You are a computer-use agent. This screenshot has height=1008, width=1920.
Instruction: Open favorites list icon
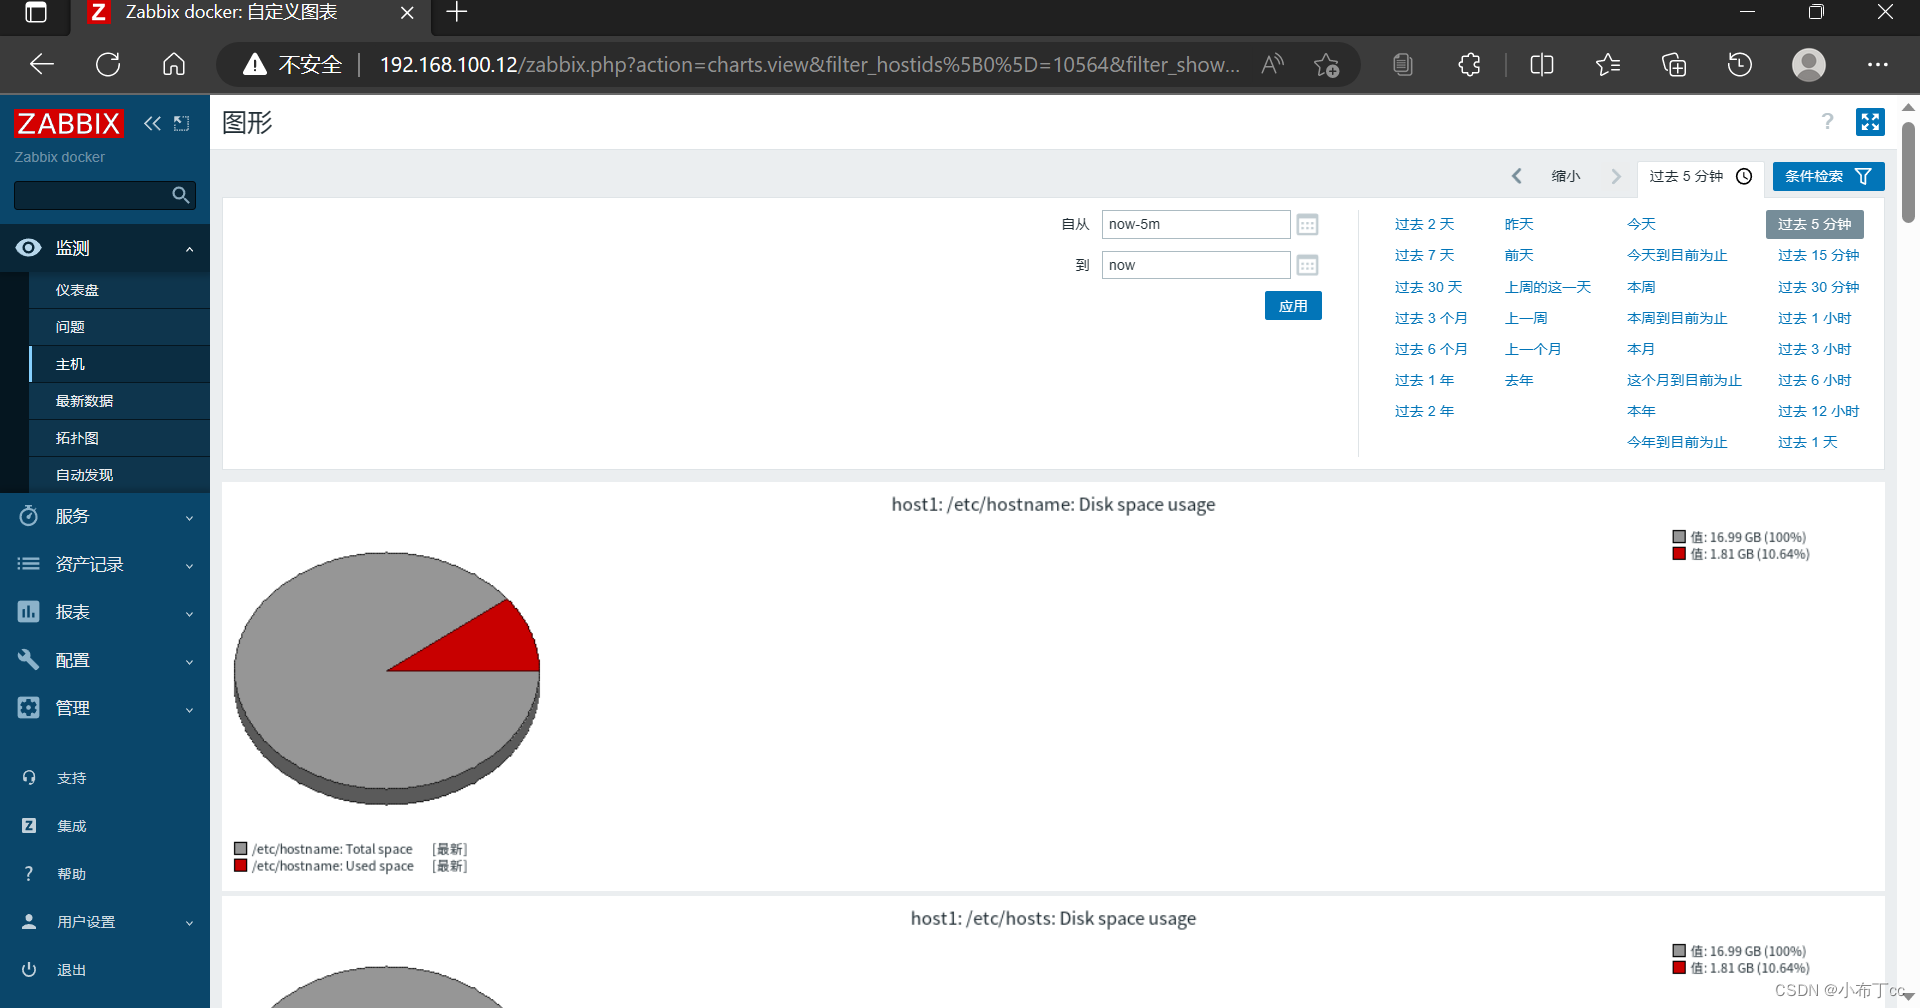[1608, 65]
